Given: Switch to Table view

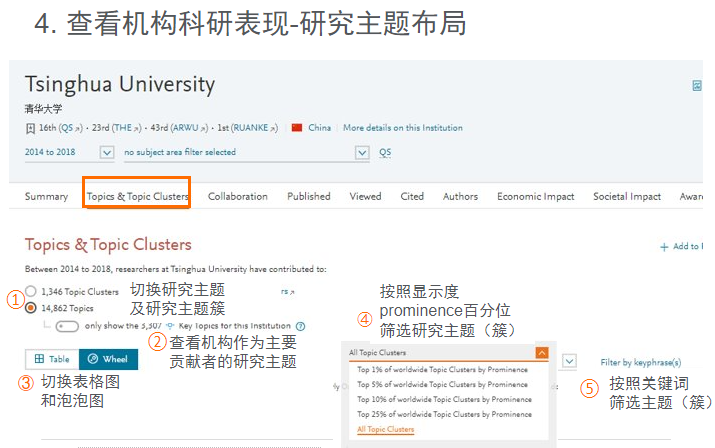Looking at the screenshot, I should coord(52,359).
